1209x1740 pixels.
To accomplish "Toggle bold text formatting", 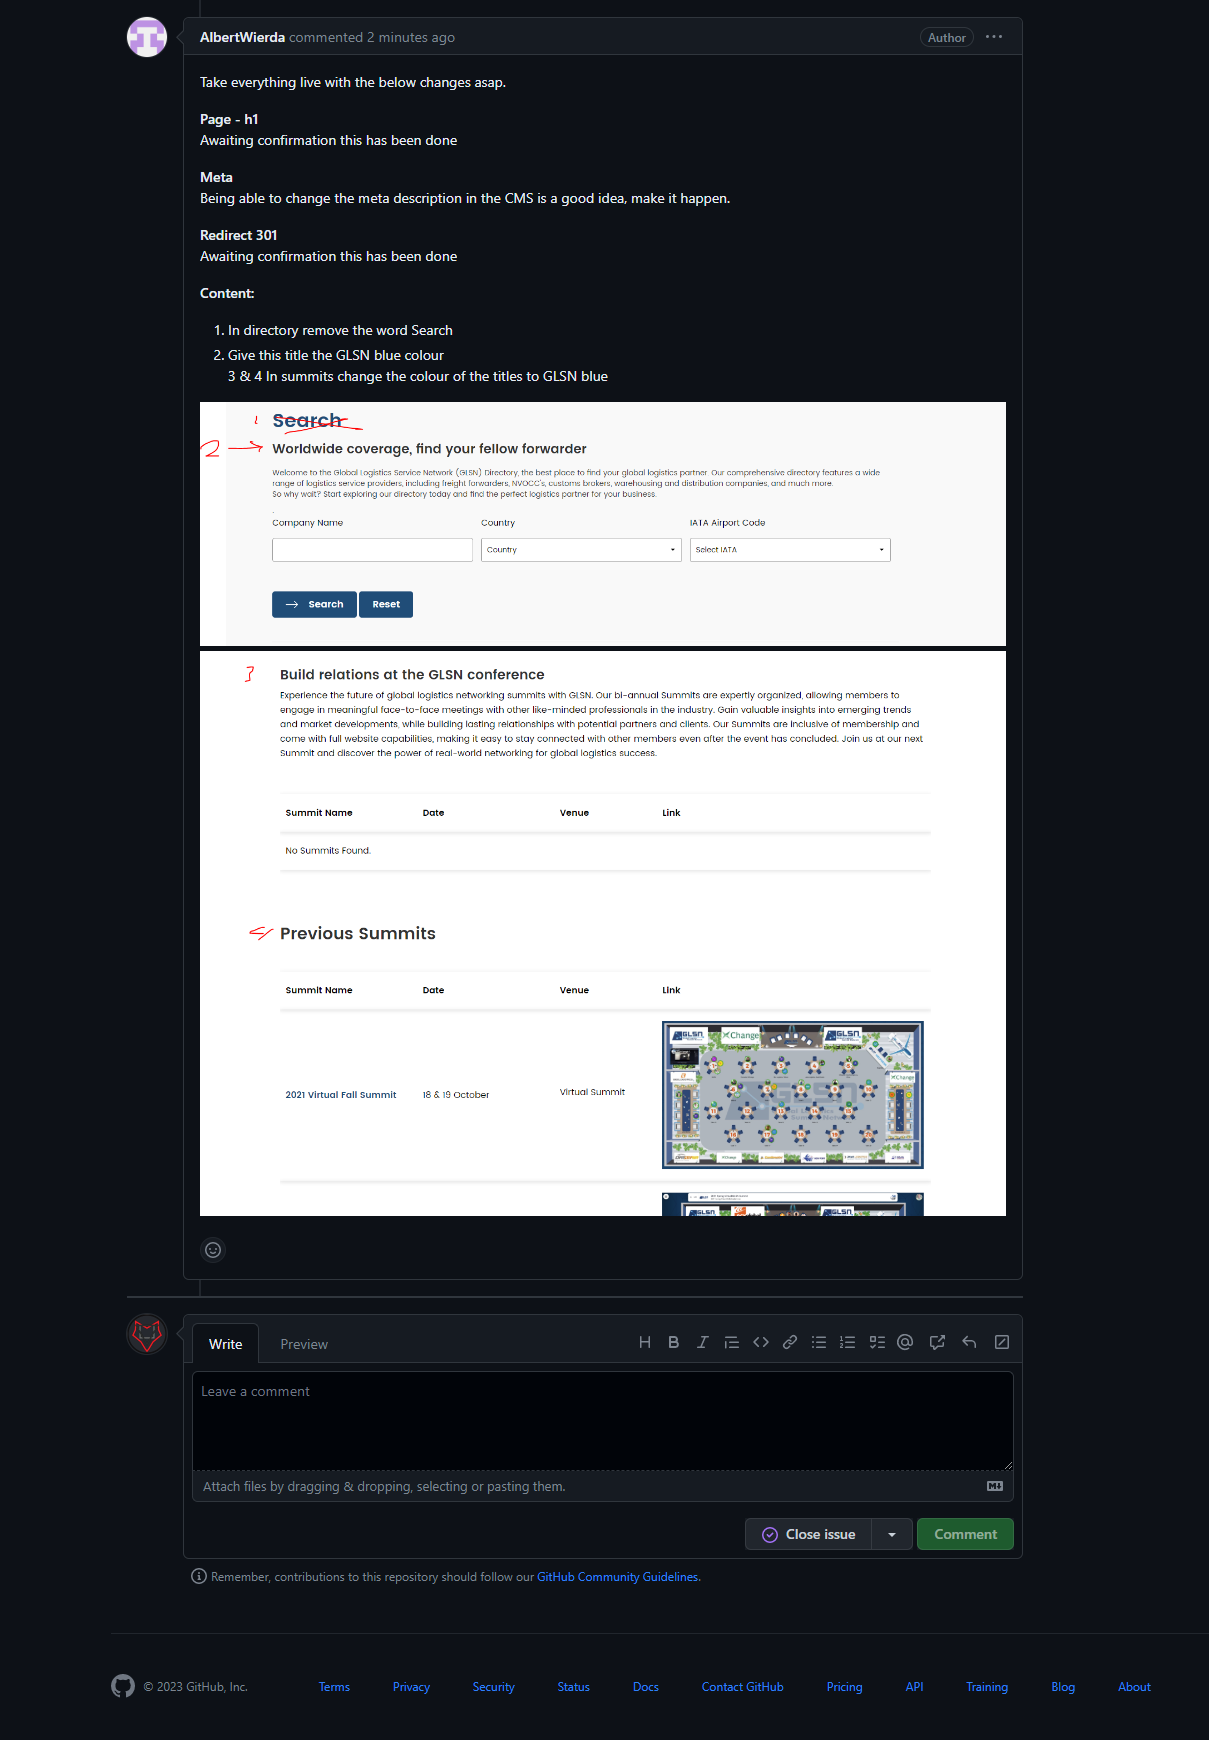I will coord(673,1342).
